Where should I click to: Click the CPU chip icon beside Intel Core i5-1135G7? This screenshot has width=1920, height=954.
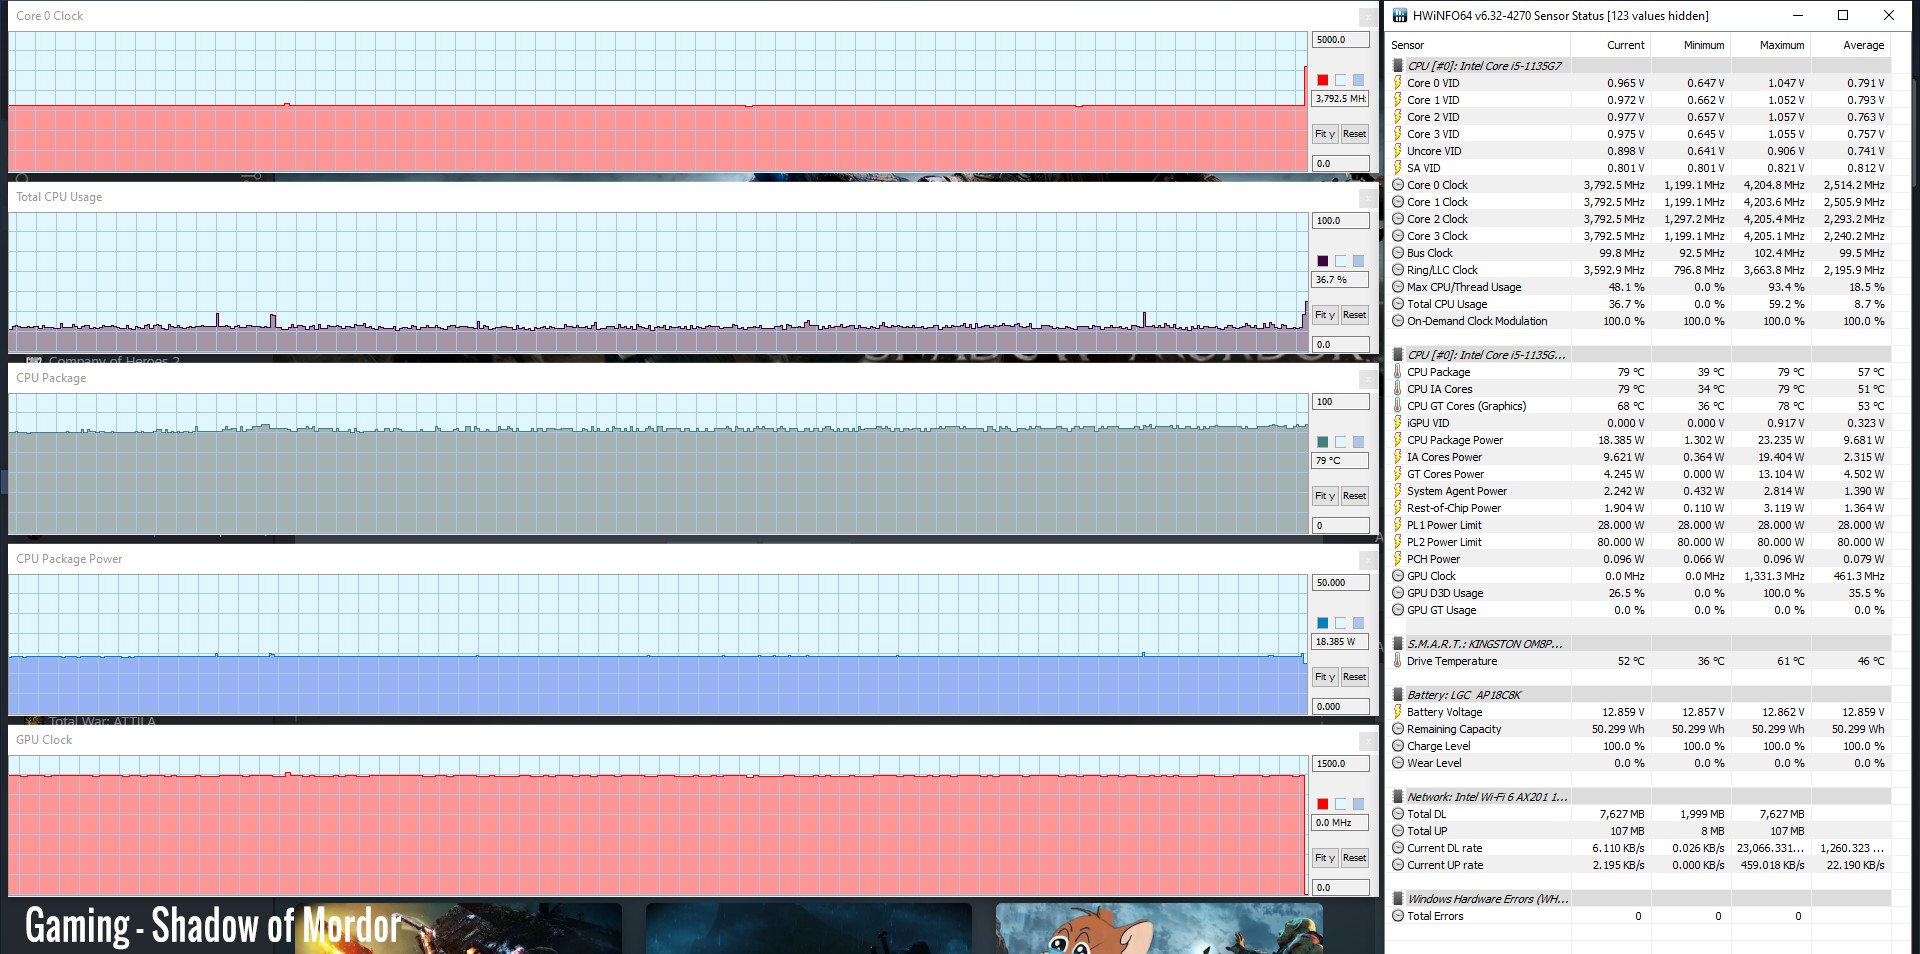1398,66
